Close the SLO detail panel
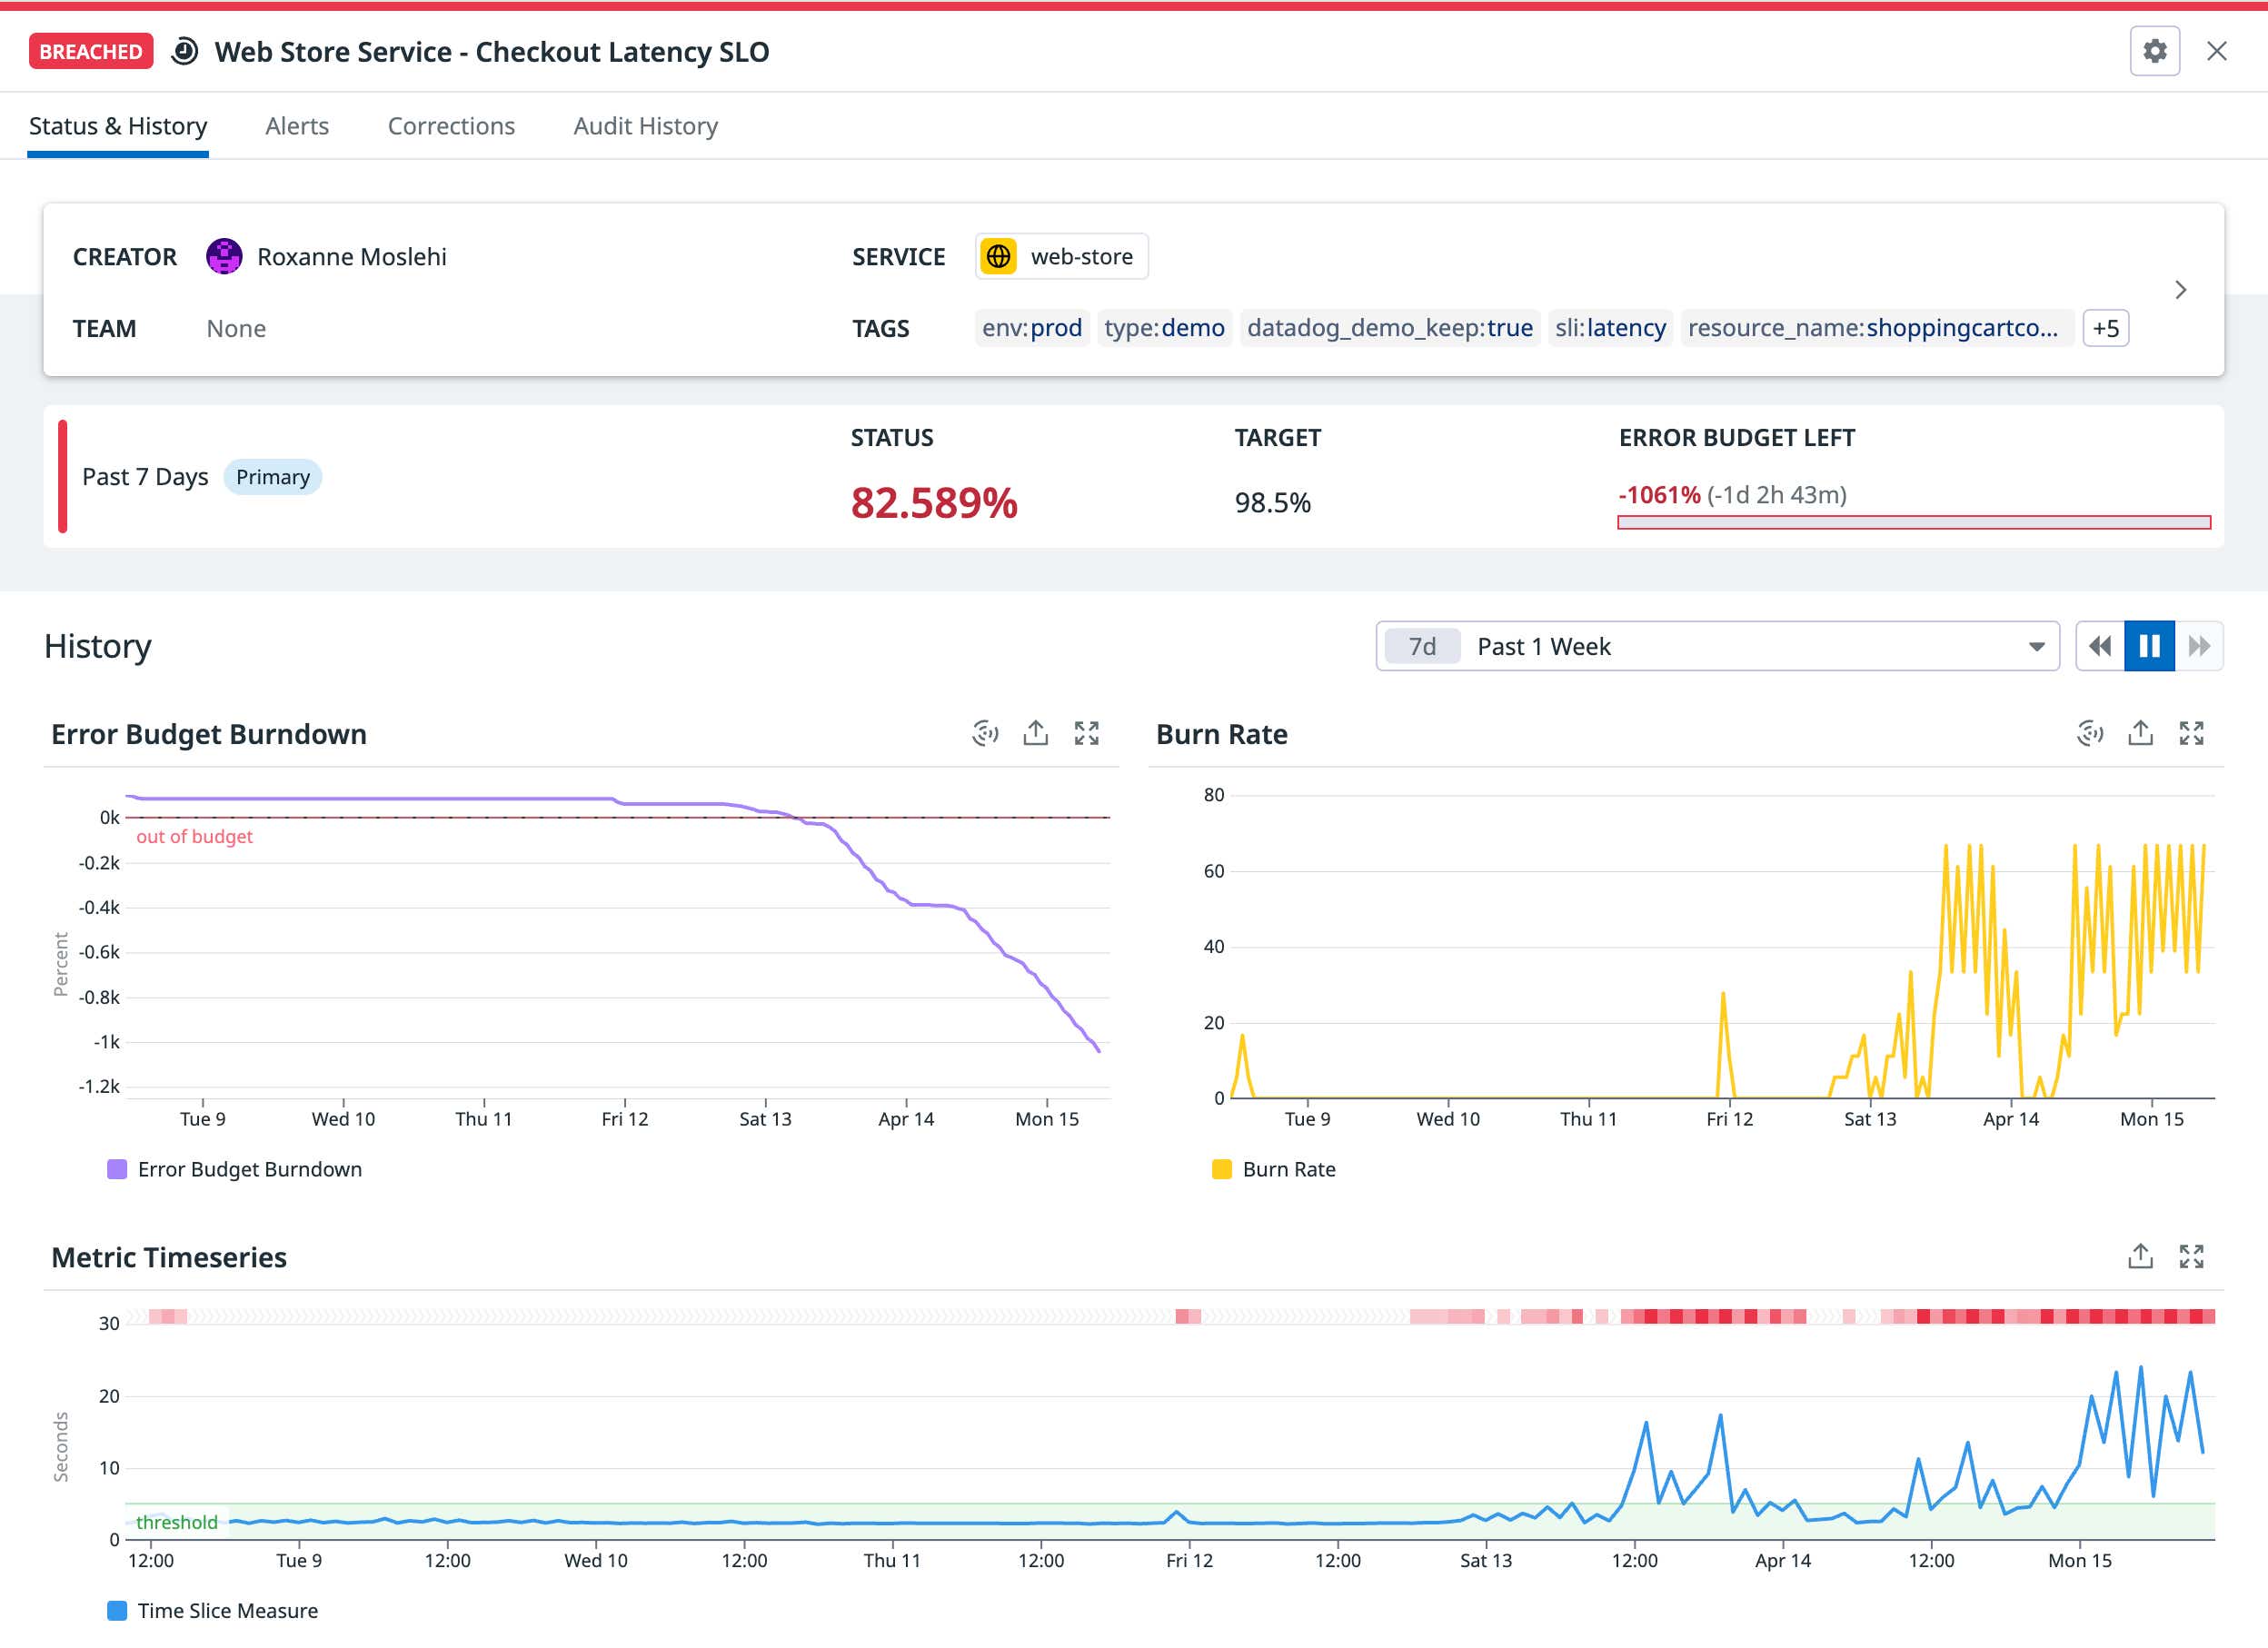The image size is (2268, 1648). click(2216, 51)
